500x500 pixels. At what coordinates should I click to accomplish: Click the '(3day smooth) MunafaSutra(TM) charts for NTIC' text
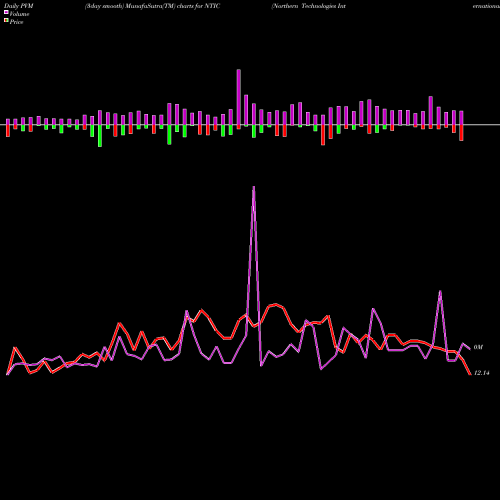(152, 6)
